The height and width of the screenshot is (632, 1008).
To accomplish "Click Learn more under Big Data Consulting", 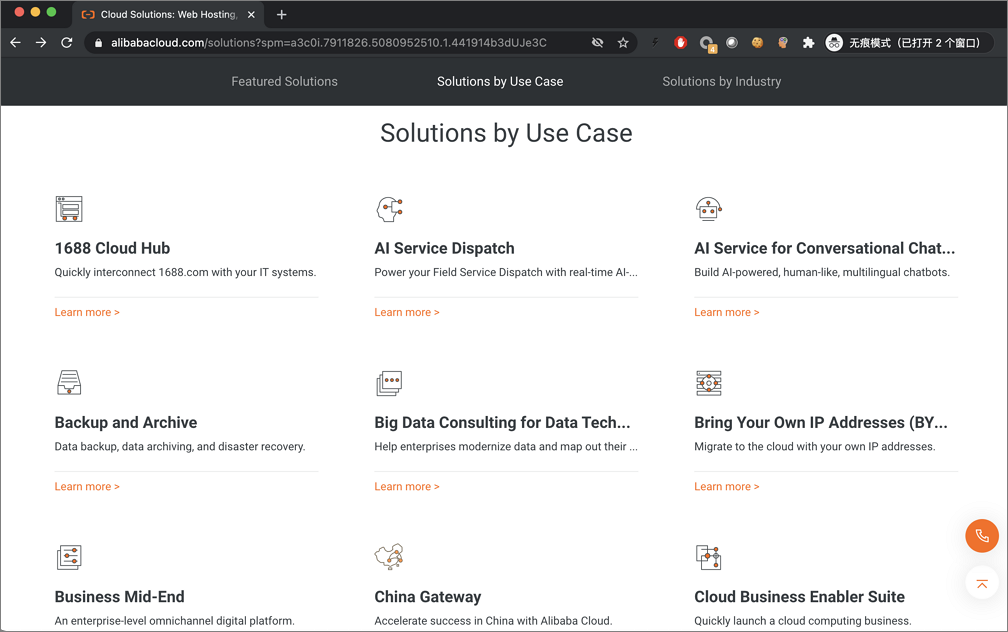I will (x=407, y=487).
